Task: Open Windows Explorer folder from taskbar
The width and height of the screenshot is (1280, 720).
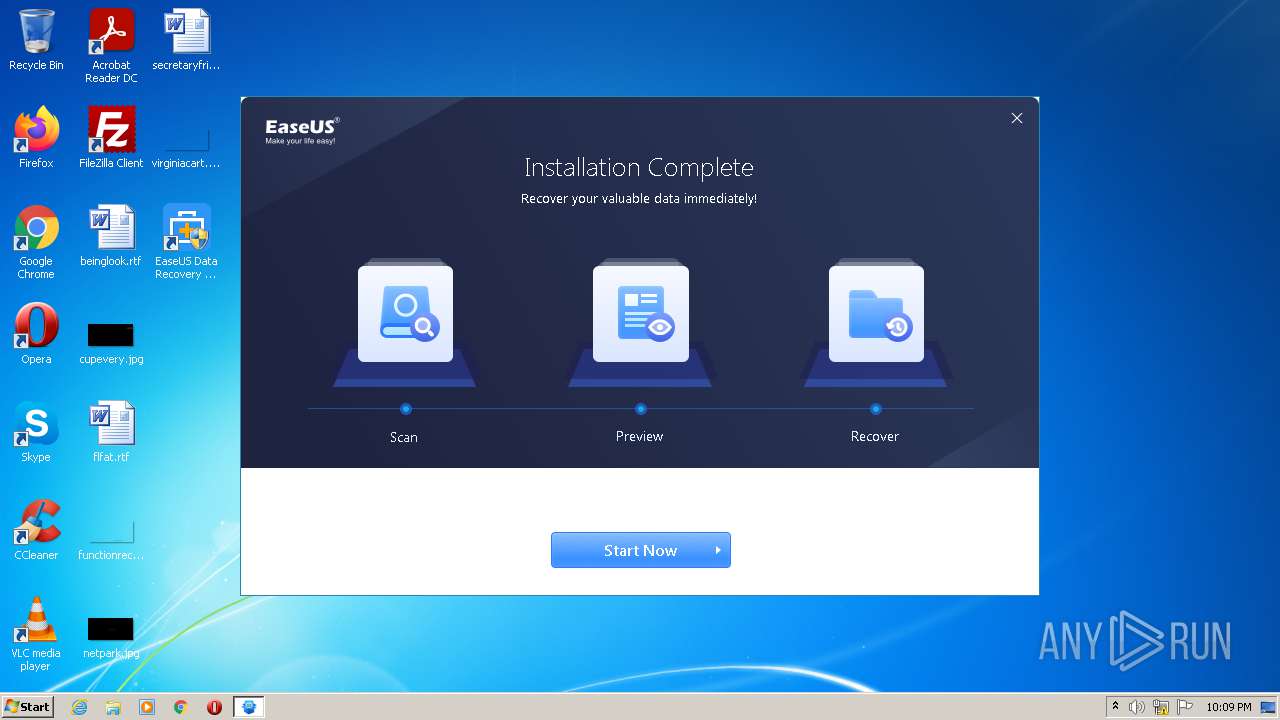Action: click(113, 707)
